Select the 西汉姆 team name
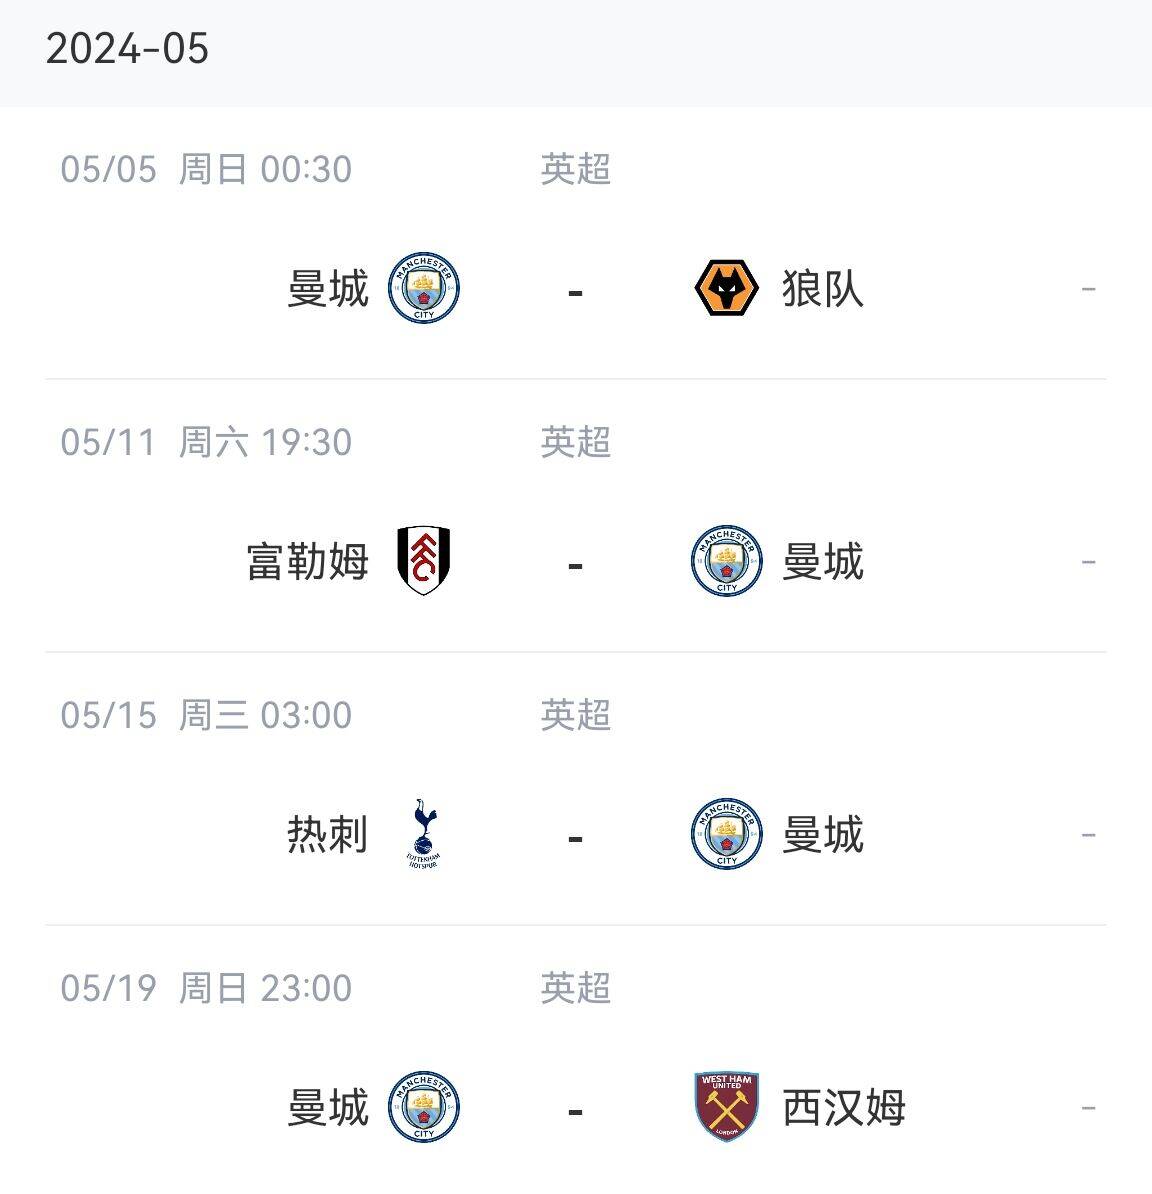The width and height of the screenshot is (1152, 1194). click(x=843, y=1107)
